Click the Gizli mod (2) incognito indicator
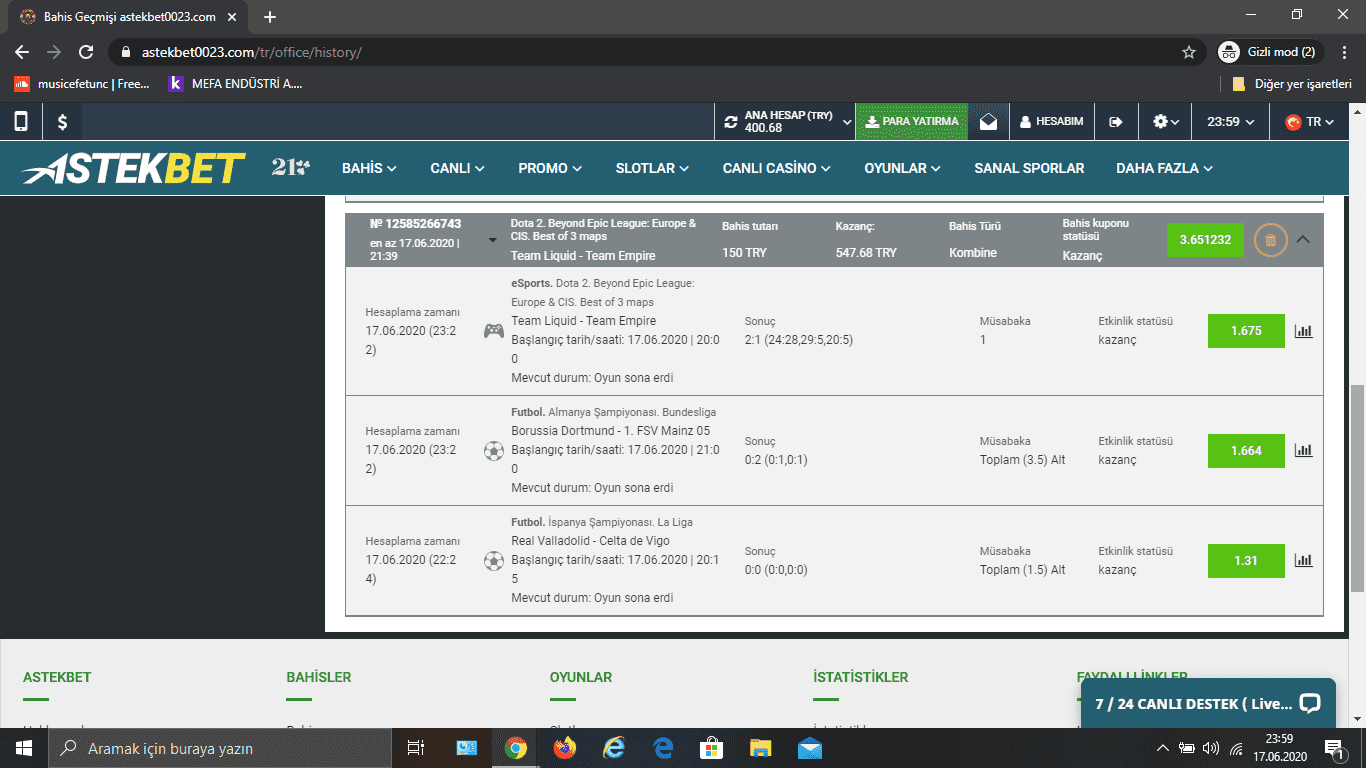1366x768 pixels. tap(1272, 52)
